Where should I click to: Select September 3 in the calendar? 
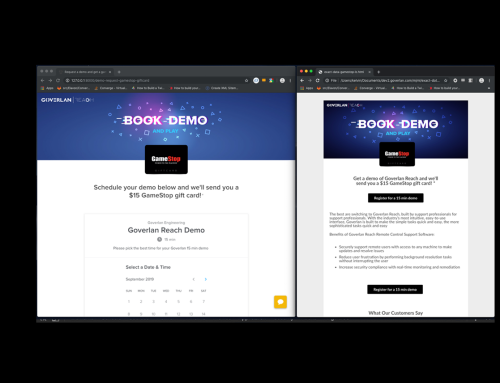[x=153, y=302]
